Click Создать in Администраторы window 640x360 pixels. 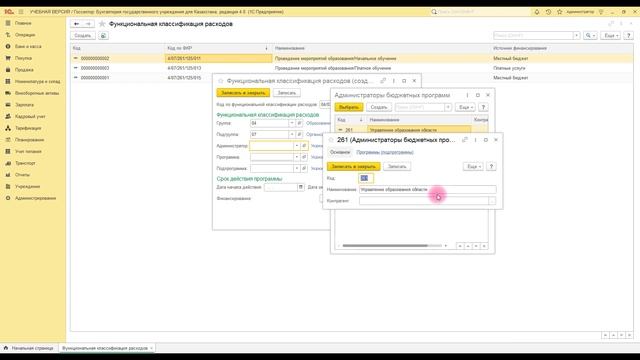pyautogui.click(x=379, y=107)
